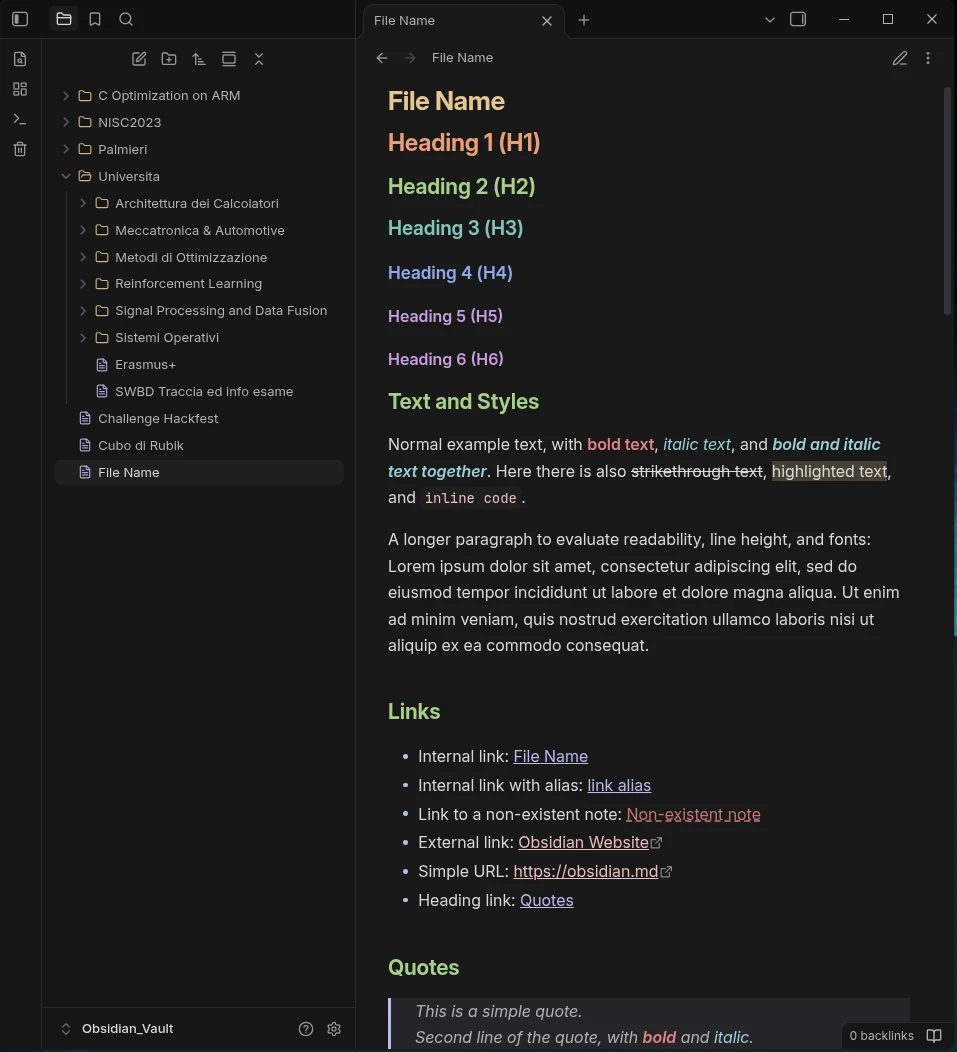Collapse the Universita folder
957x1052 pixels.
point(66,176)
